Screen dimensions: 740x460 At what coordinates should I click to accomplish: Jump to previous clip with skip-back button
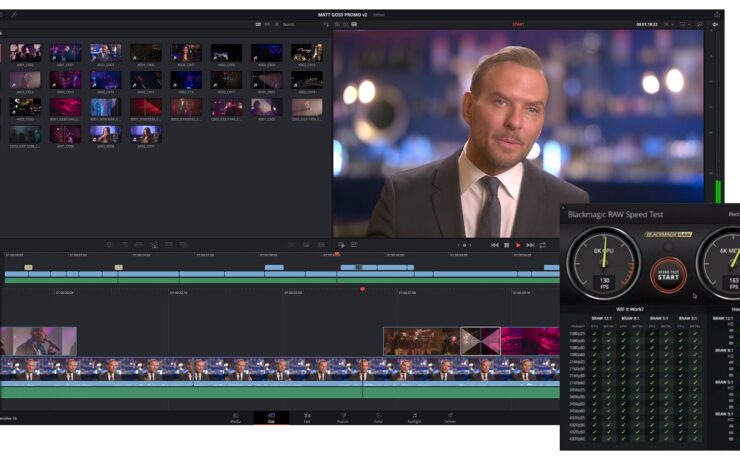coord(494,245)
